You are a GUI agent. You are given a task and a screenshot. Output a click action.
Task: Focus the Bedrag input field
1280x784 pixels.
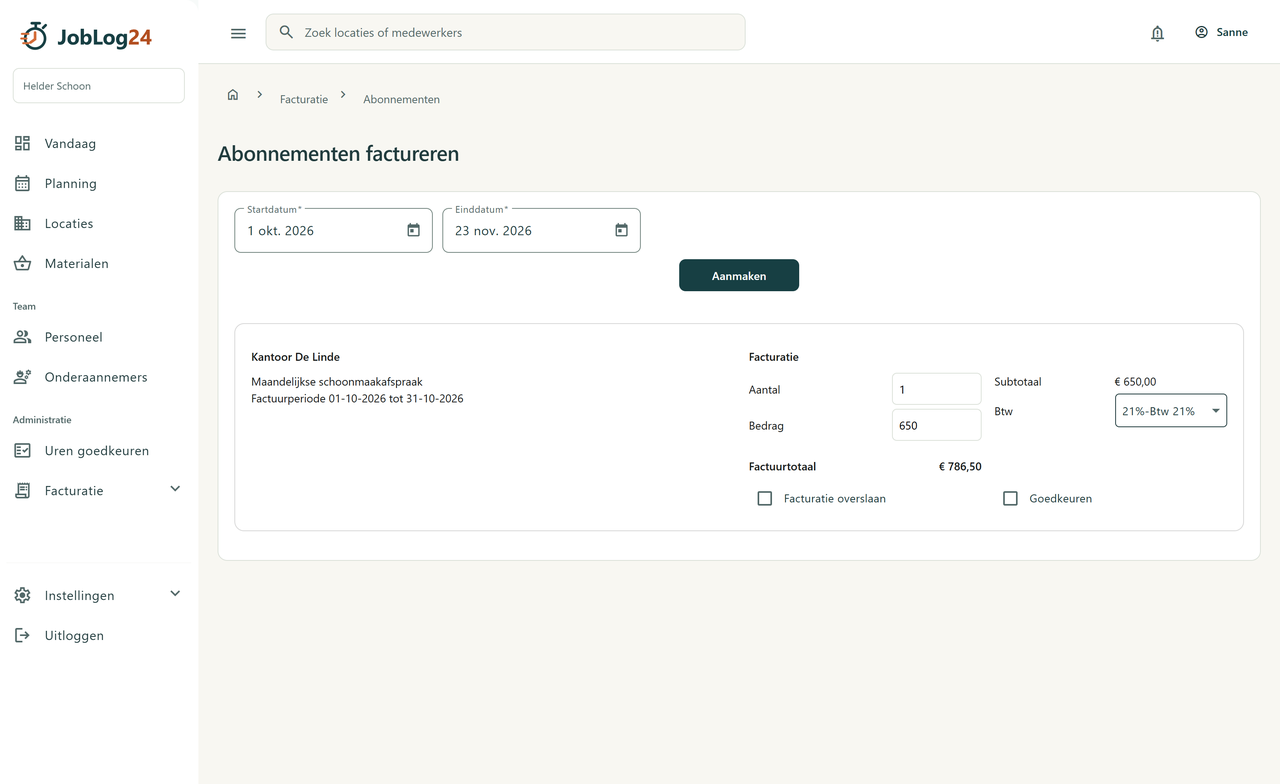click(936, 425)
